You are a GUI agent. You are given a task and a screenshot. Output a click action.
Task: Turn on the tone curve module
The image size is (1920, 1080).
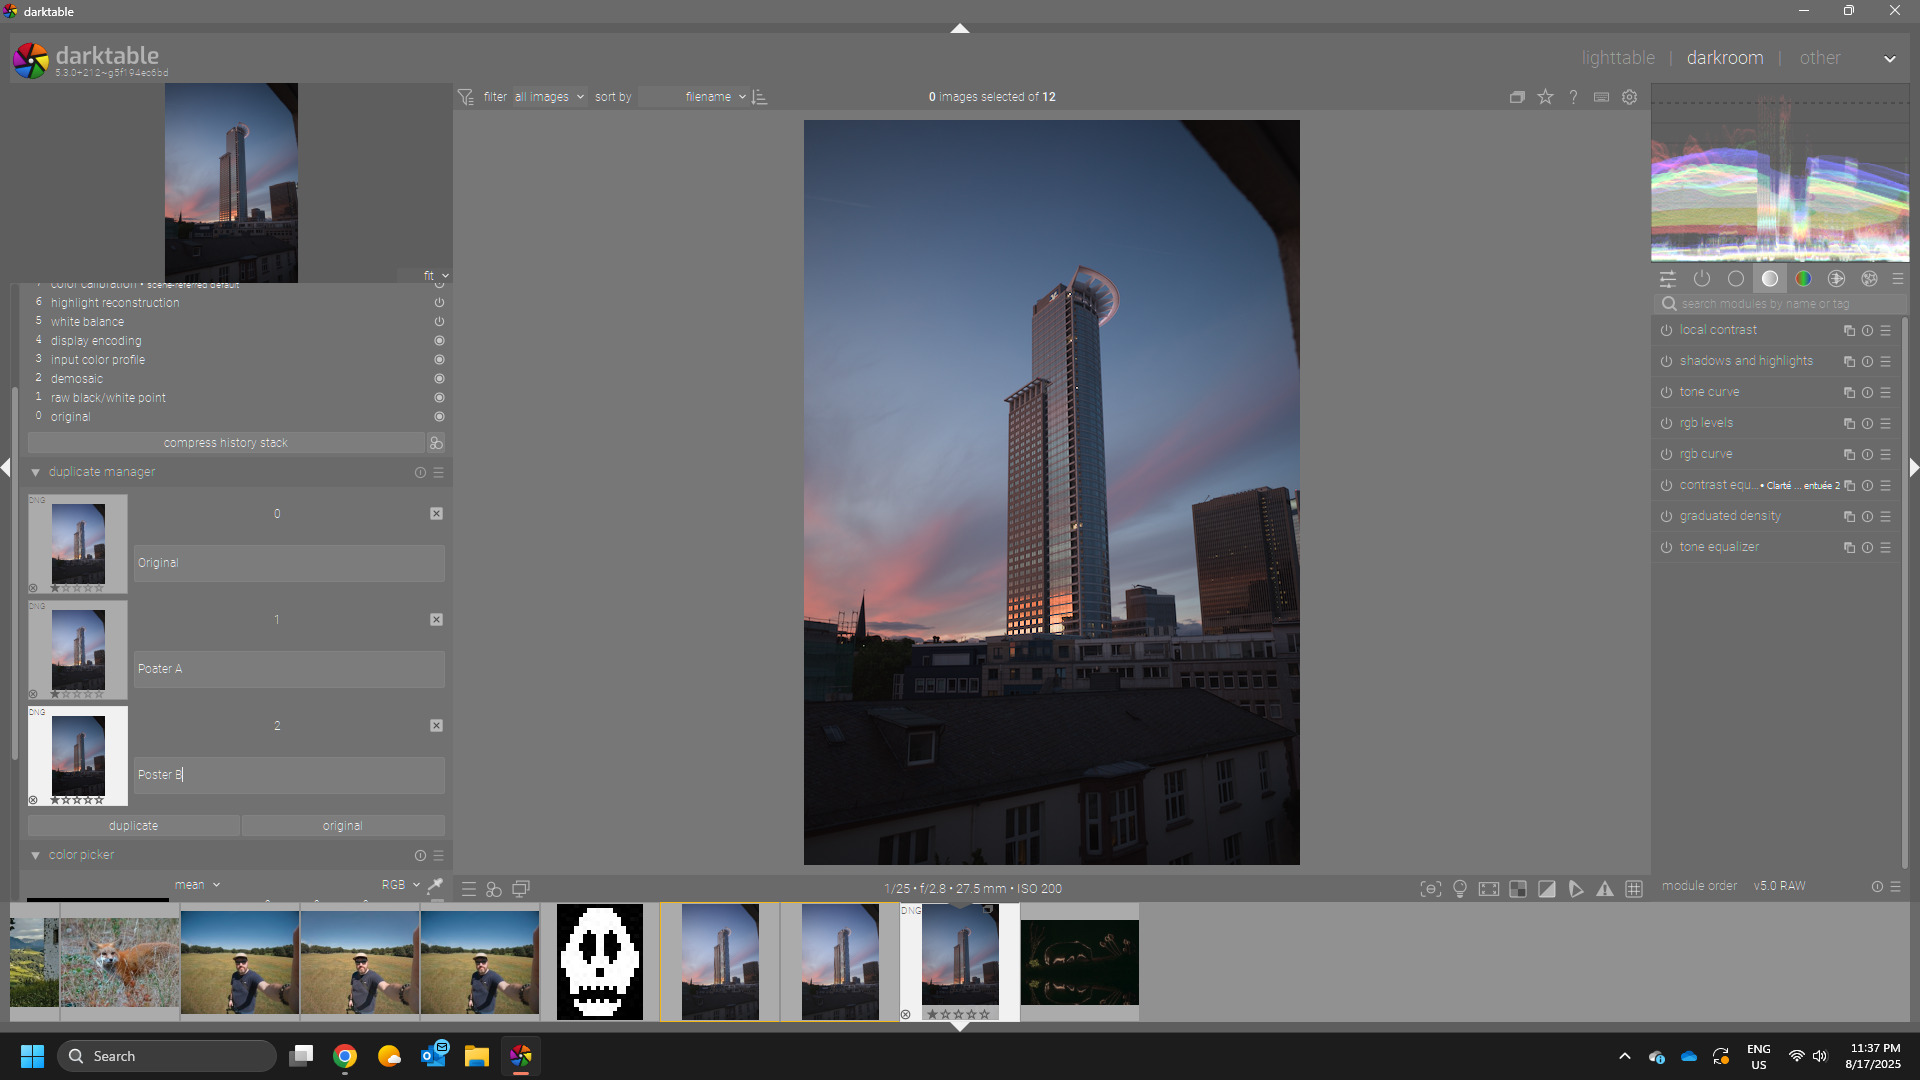click(1666, 392)
